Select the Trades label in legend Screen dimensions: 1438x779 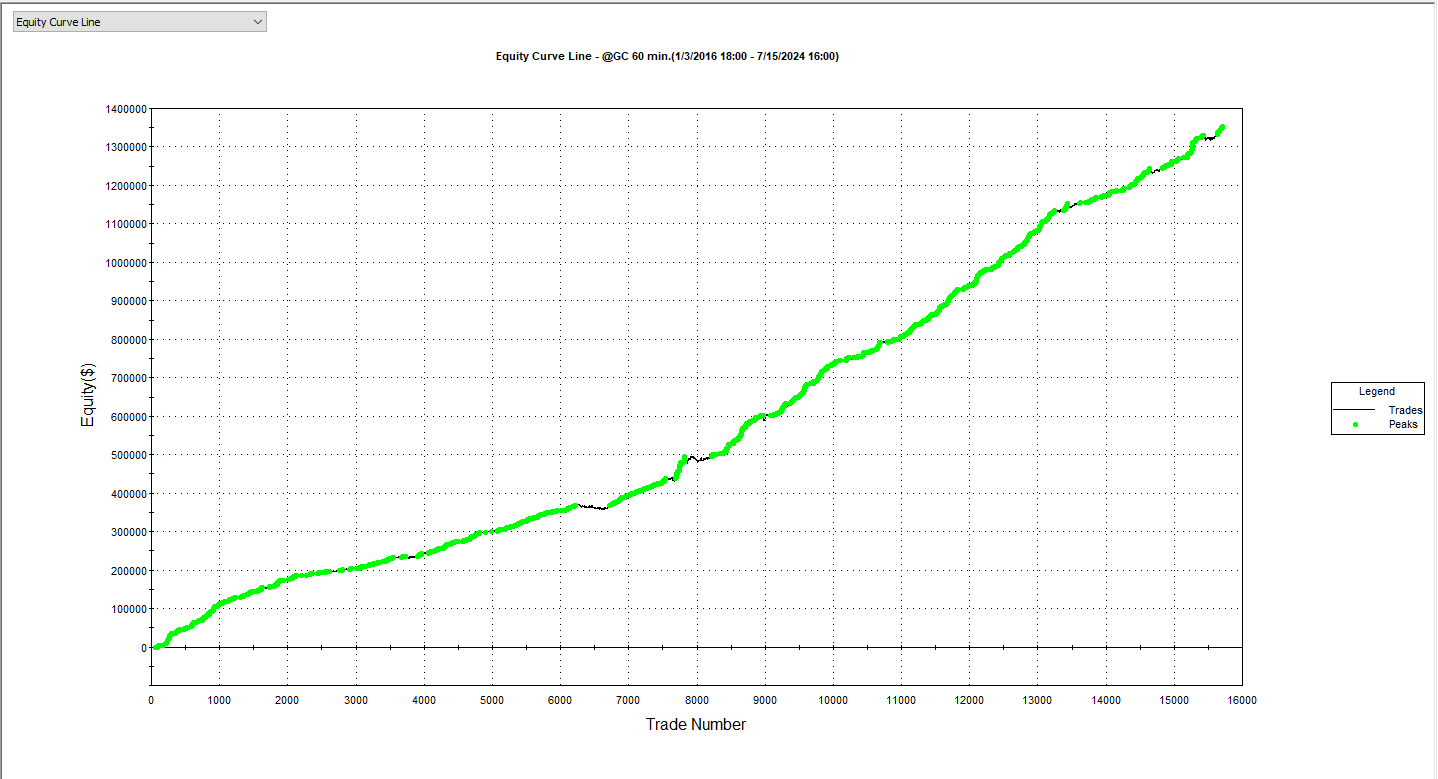coord(1405,410)
